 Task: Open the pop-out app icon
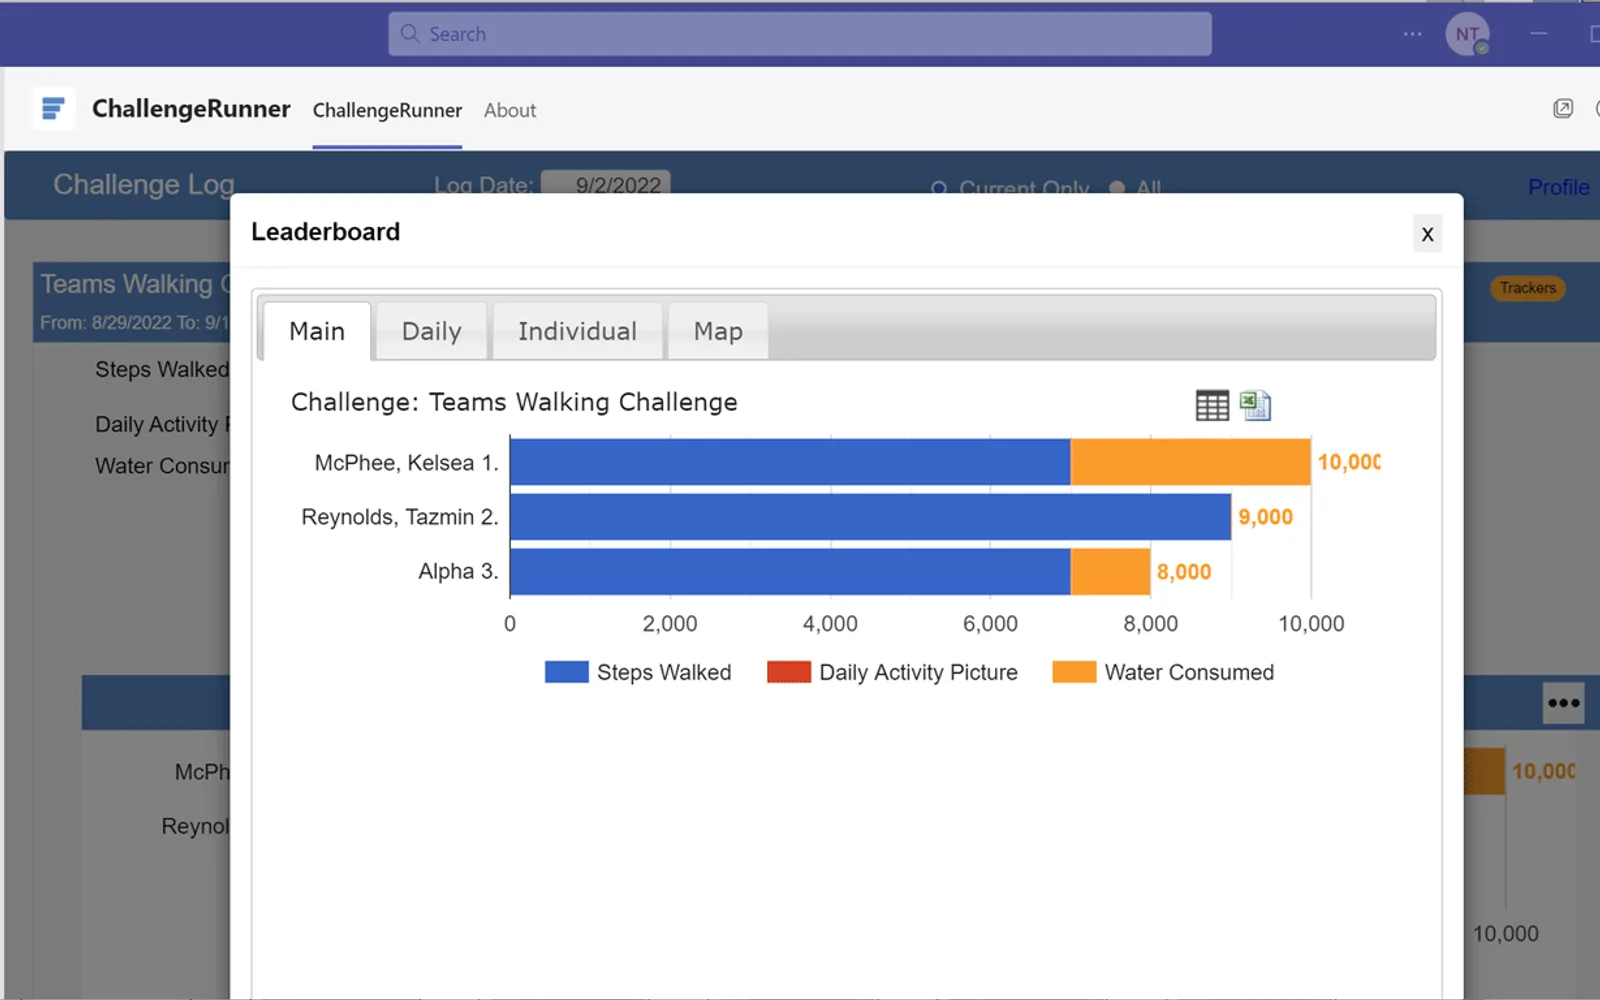1563,108
